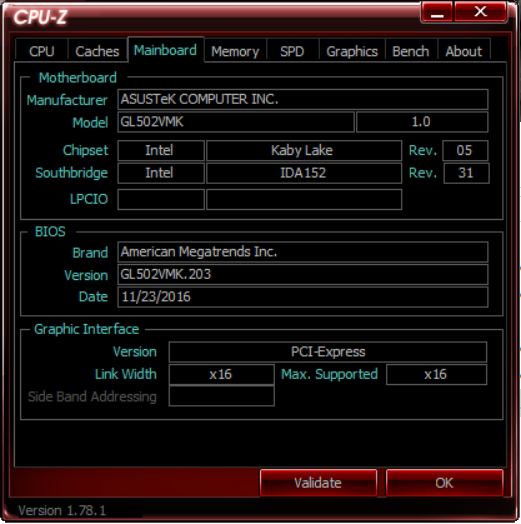Open the Bench tab

tap(411, 51)
